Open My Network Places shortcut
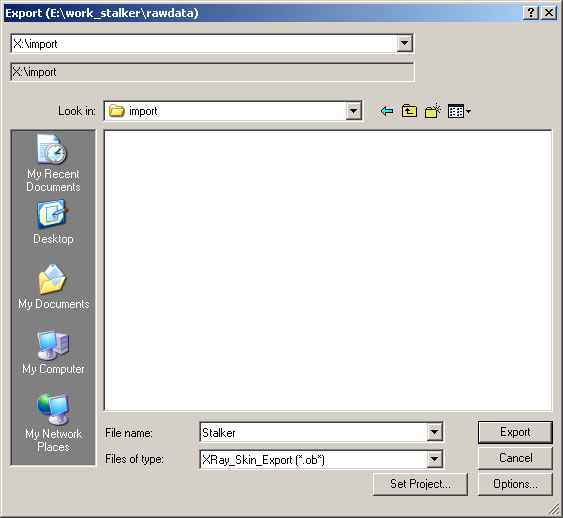 (53, 423)
